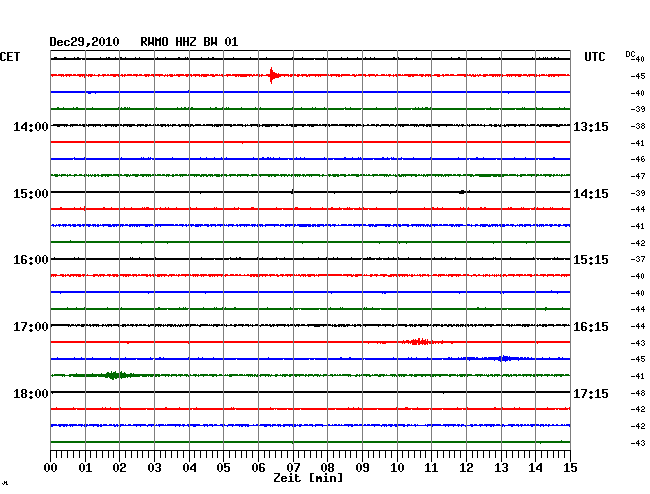The height and width of the screenshot is (494, 650).
Task: Select the station label RWMO HHZ BW 01
Action: 189,42
